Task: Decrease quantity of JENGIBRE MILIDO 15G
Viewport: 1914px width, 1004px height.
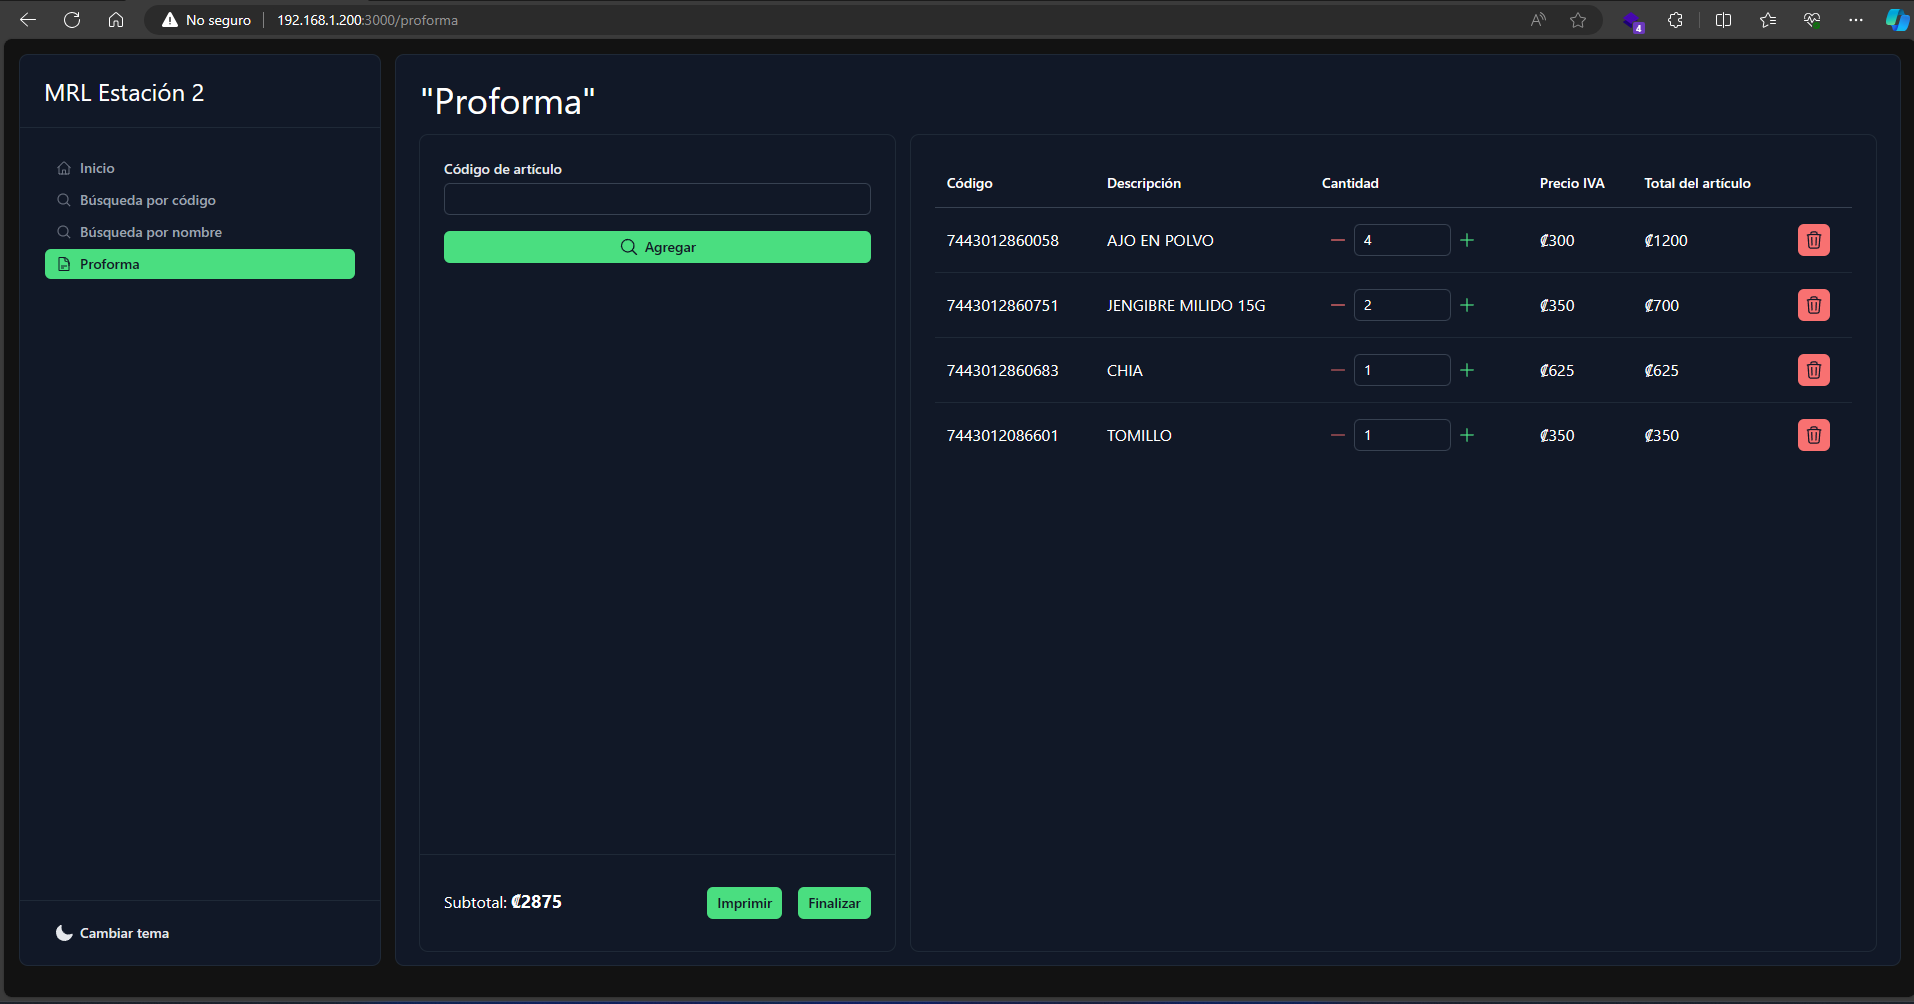Action: tap(1337, 305)
